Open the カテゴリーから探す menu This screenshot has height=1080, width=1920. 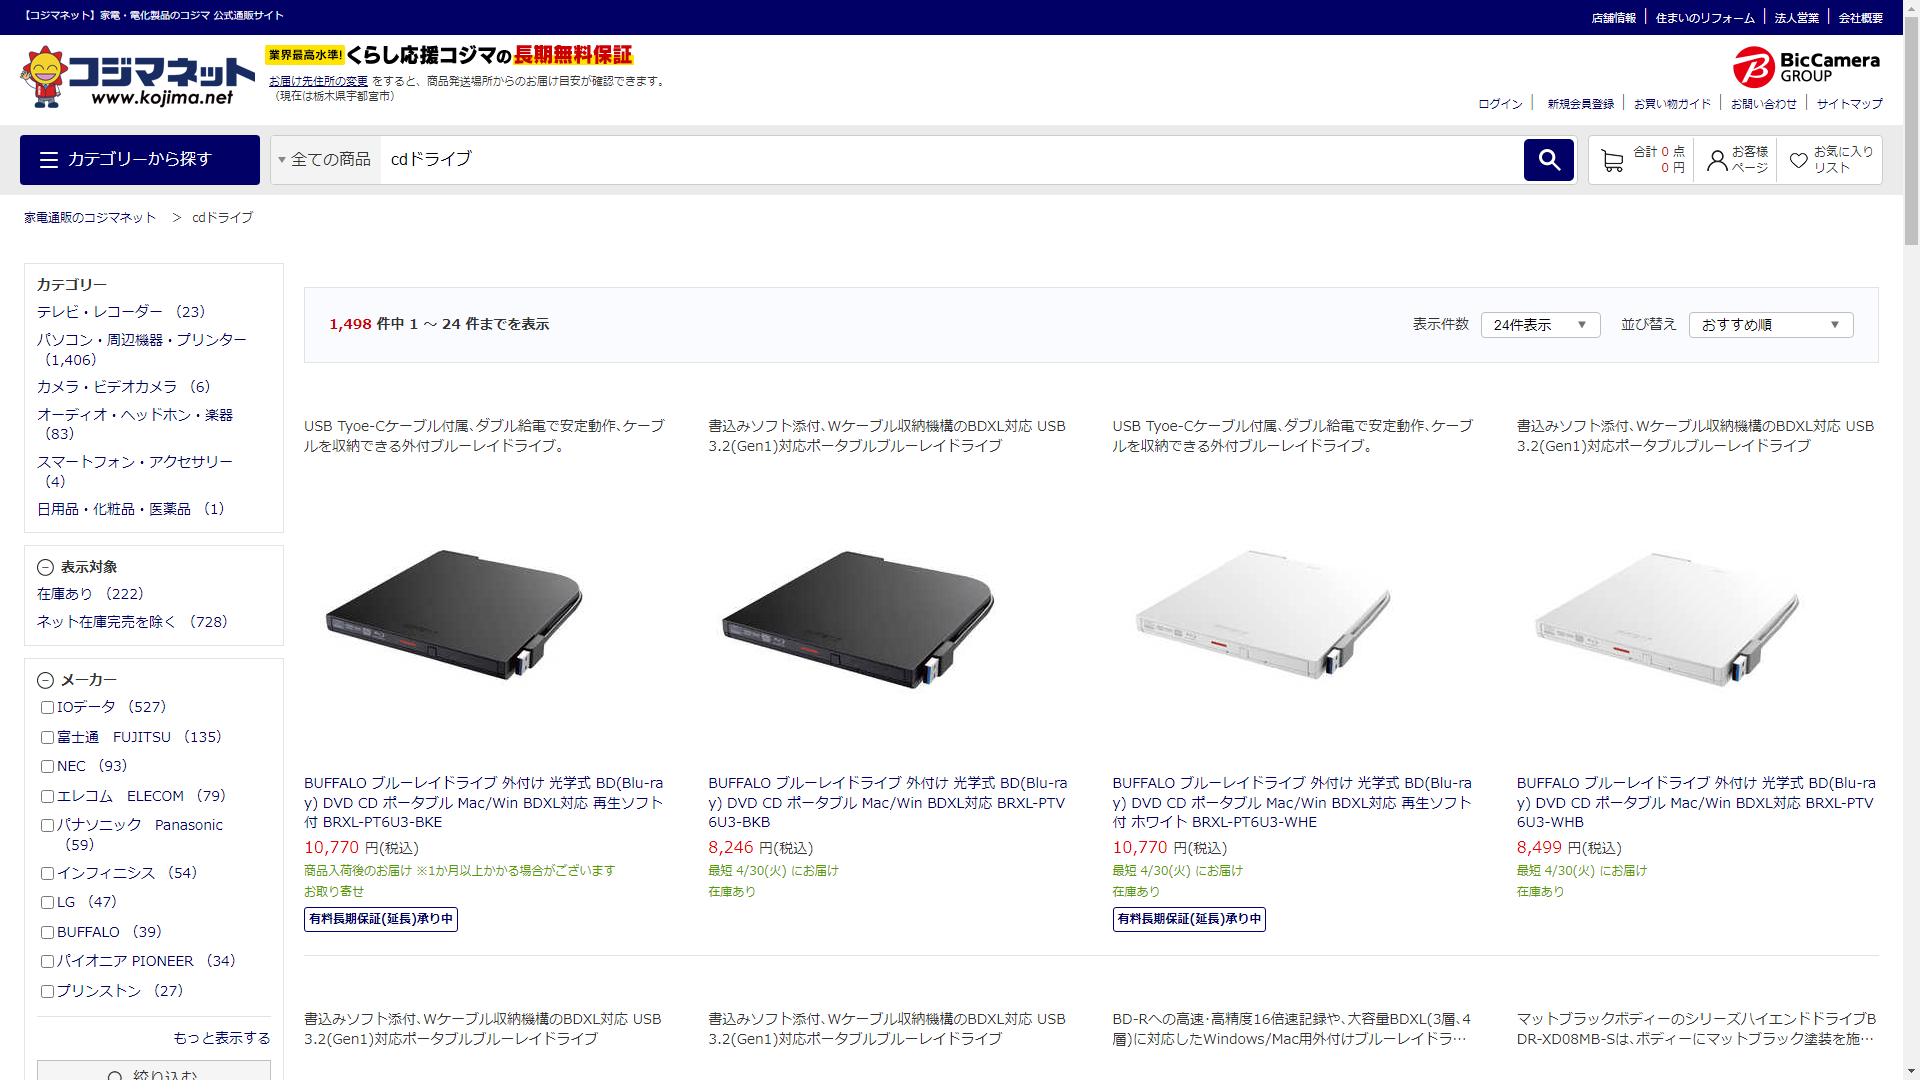click(x=140, y=160)
